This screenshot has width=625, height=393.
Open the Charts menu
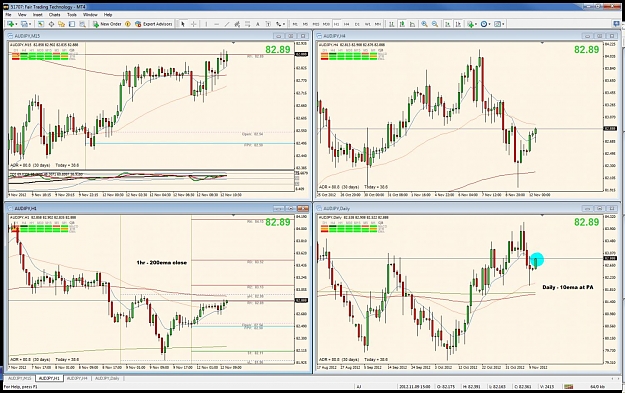[55, 15]
